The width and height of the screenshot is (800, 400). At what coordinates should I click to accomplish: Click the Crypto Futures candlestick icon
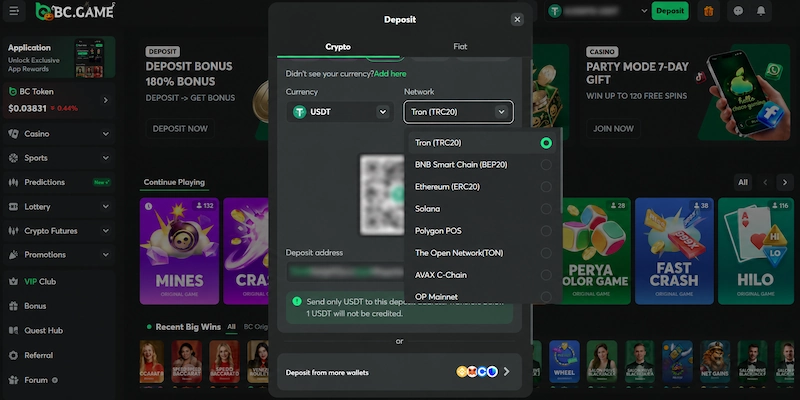click(x=13, y=231)
